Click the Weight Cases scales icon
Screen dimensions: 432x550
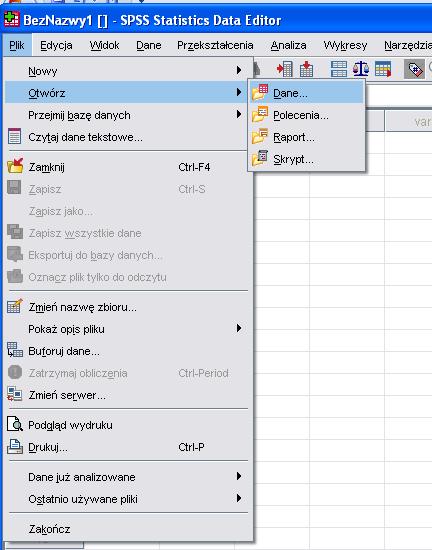tap(361, 69)
